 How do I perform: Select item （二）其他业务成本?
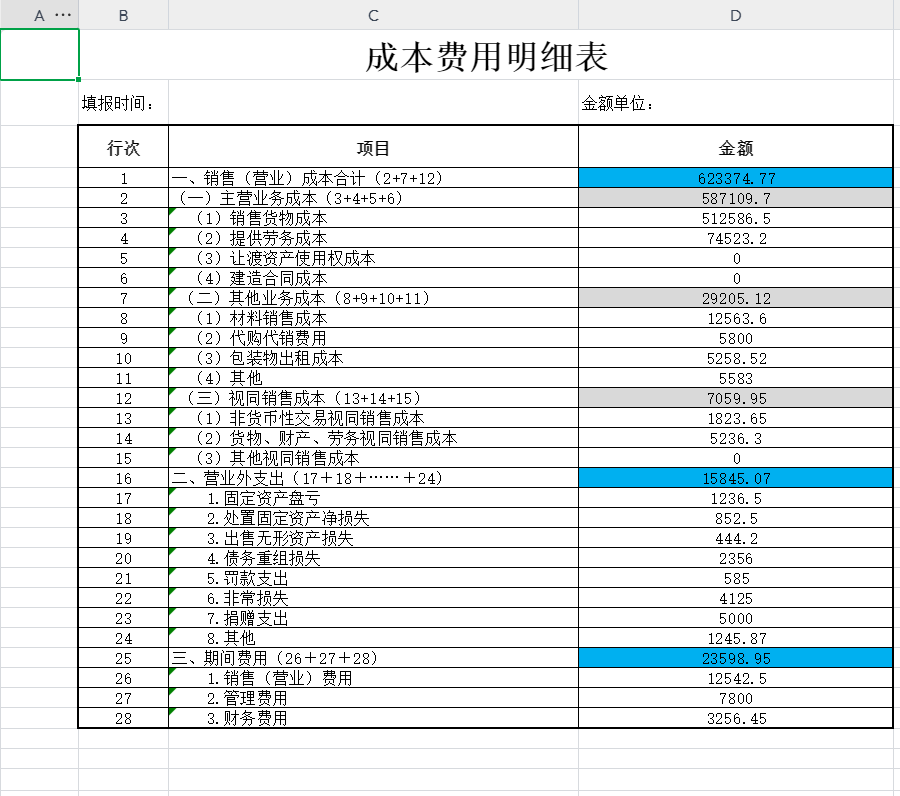[373, 298]
